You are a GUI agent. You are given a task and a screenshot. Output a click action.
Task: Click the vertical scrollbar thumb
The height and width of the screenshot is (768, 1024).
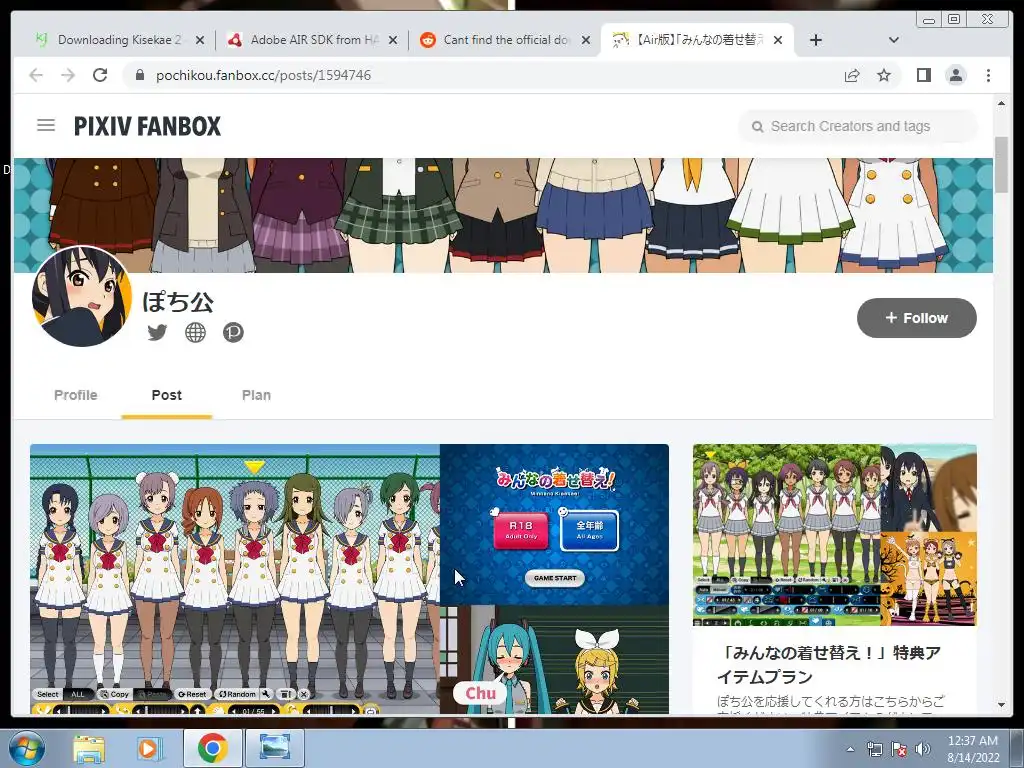click(x=1001, y=165)
